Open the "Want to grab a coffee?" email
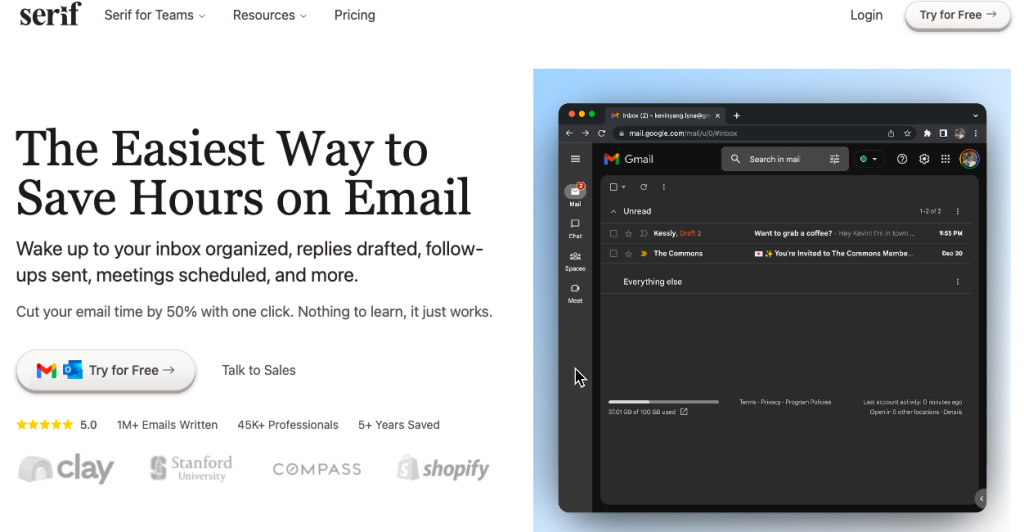The image size is (1024, 532). 793,233
